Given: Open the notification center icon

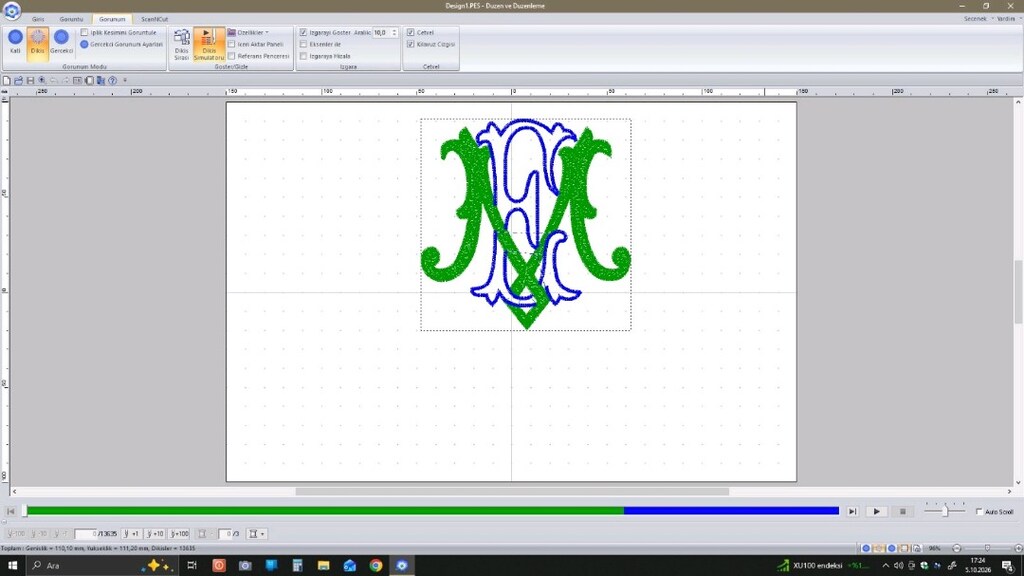Looking at the screenshot, I should click(1008, 566).
